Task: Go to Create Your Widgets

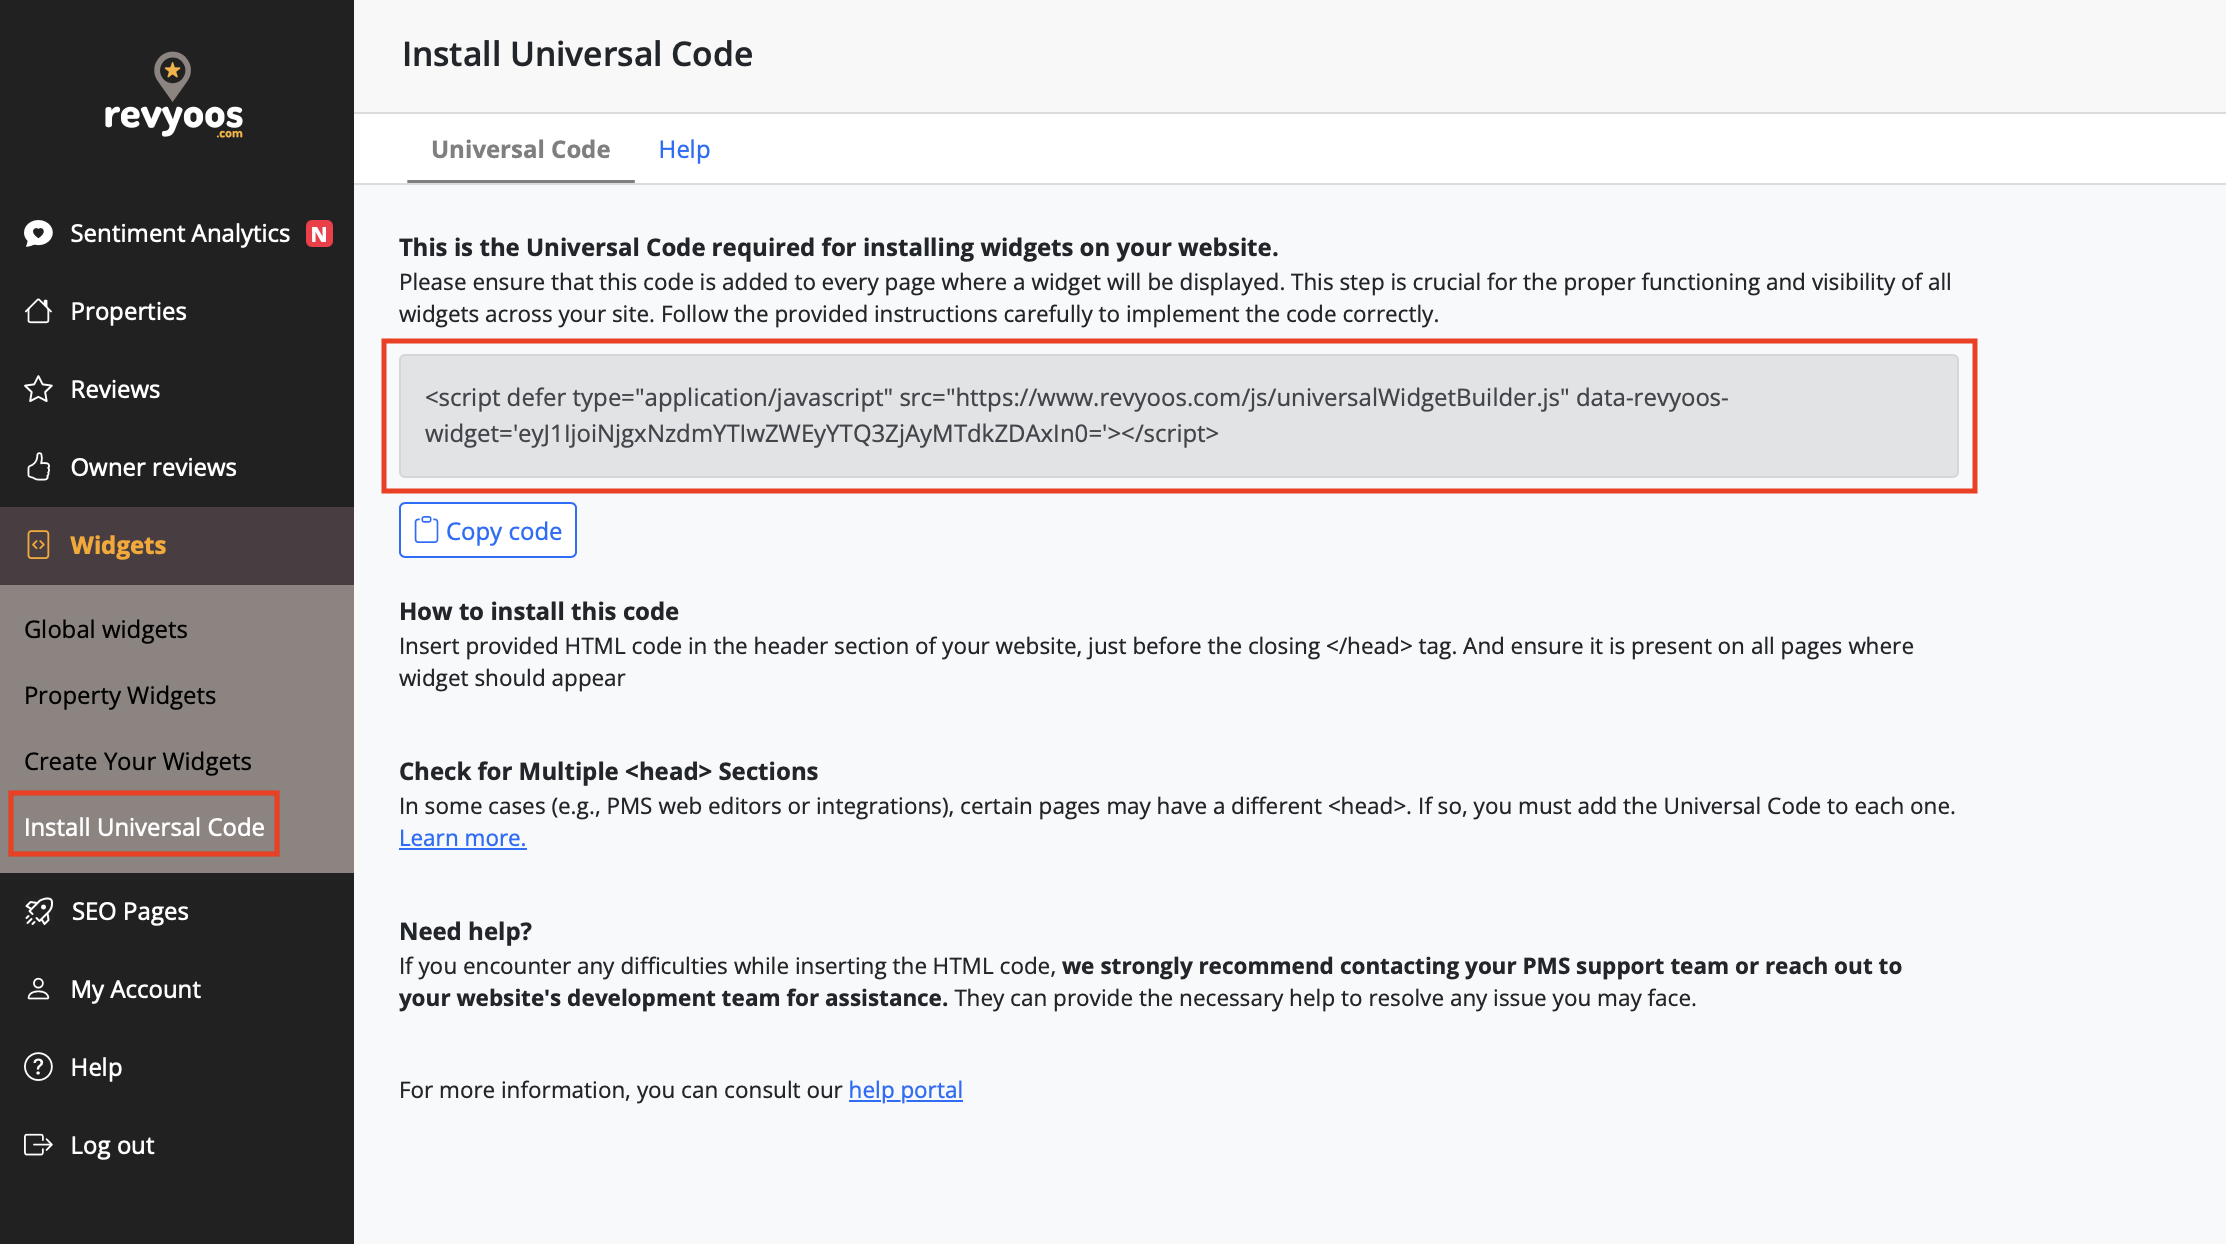Action: click(x=138, y=761)
